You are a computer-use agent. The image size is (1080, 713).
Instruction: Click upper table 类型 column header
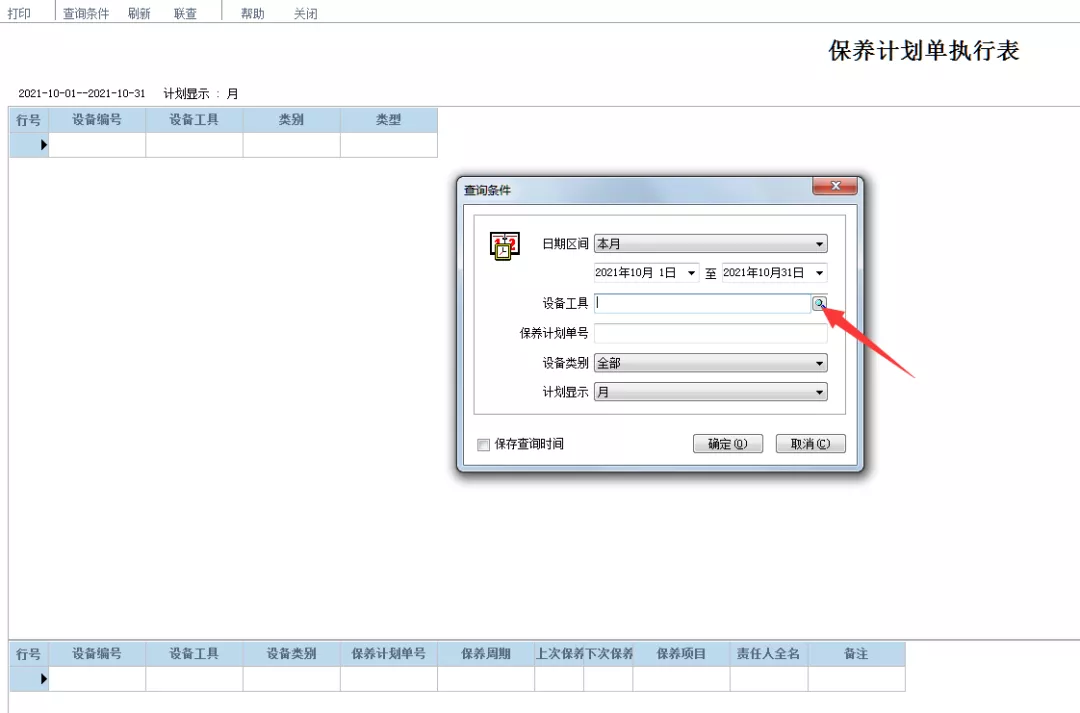(388, 120)
